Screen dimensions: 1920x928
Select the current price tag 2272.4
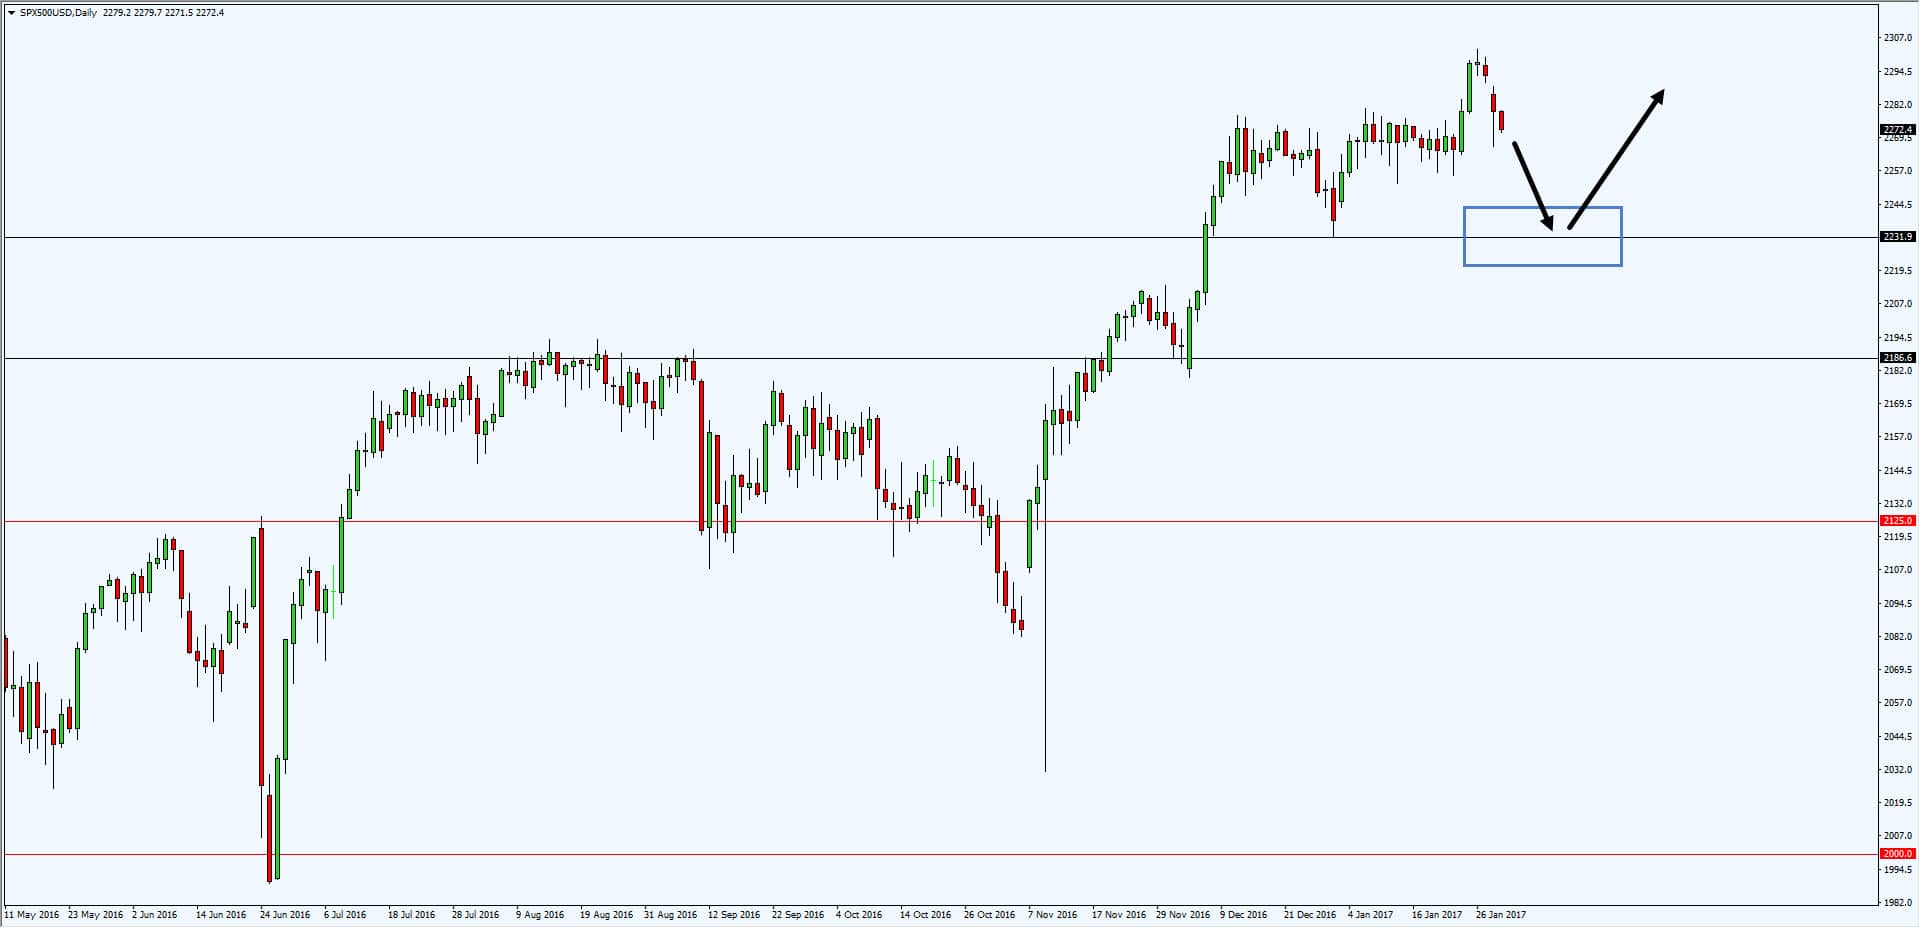(x=1897, y=130)
